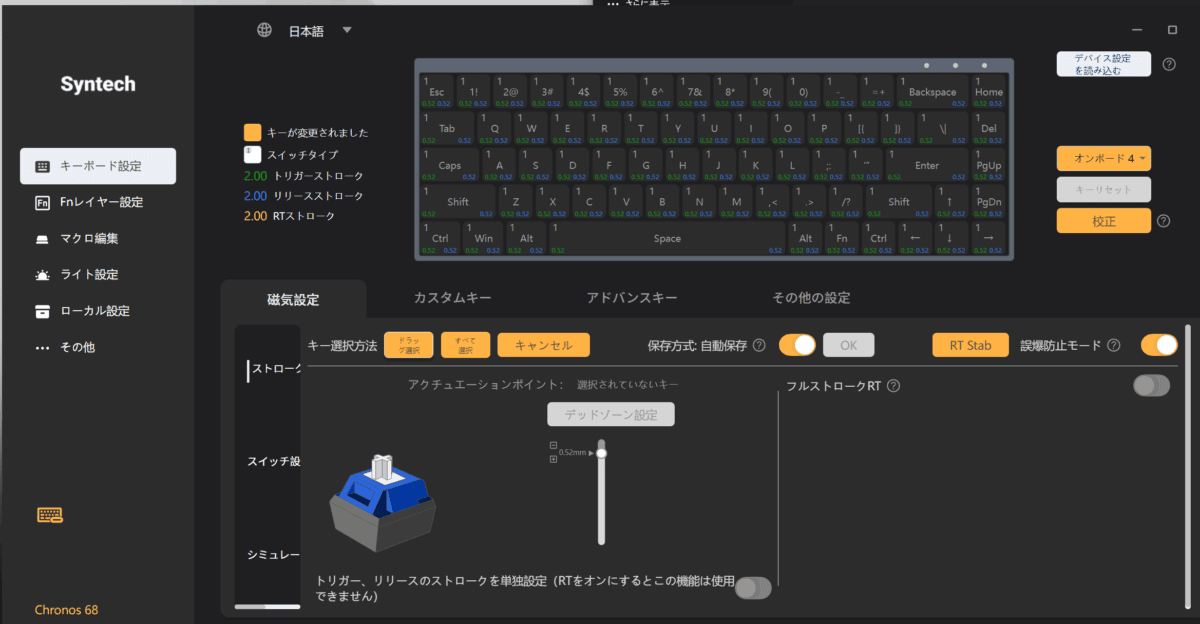Click the orange keyboard device icon

[50, 515]
